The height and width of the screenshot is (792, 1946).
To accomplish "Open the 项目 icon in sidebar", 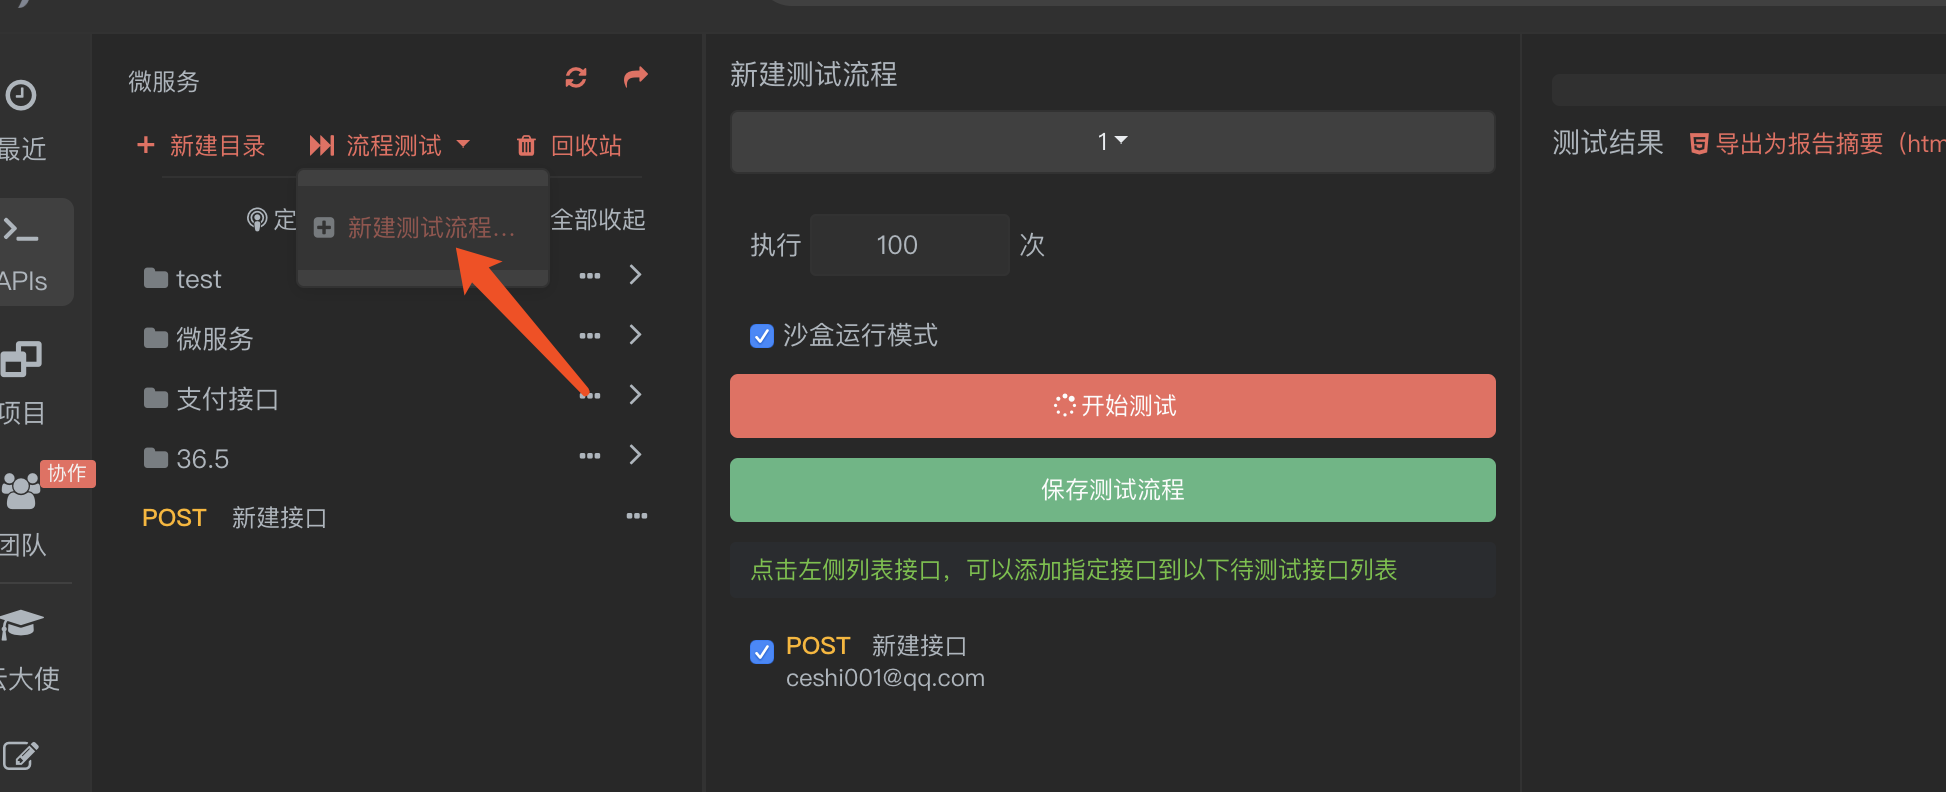I will click(21, 359).
